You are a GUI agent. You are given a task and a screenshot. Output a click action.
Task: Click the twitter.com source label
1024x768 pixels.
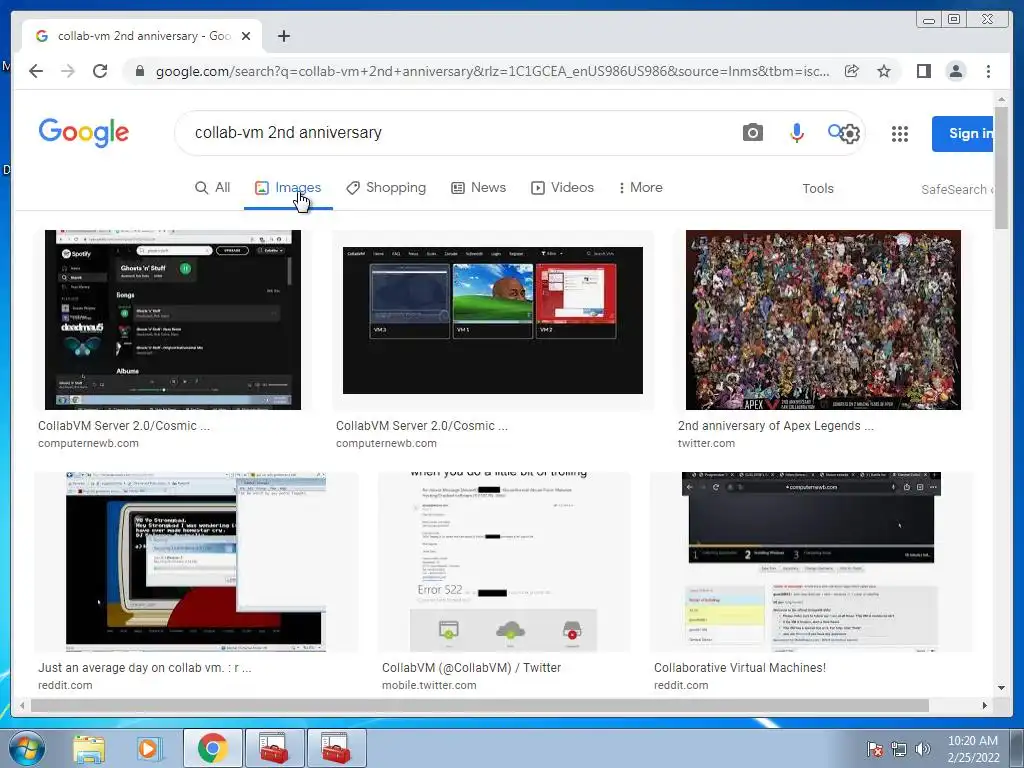click(706, 443)
